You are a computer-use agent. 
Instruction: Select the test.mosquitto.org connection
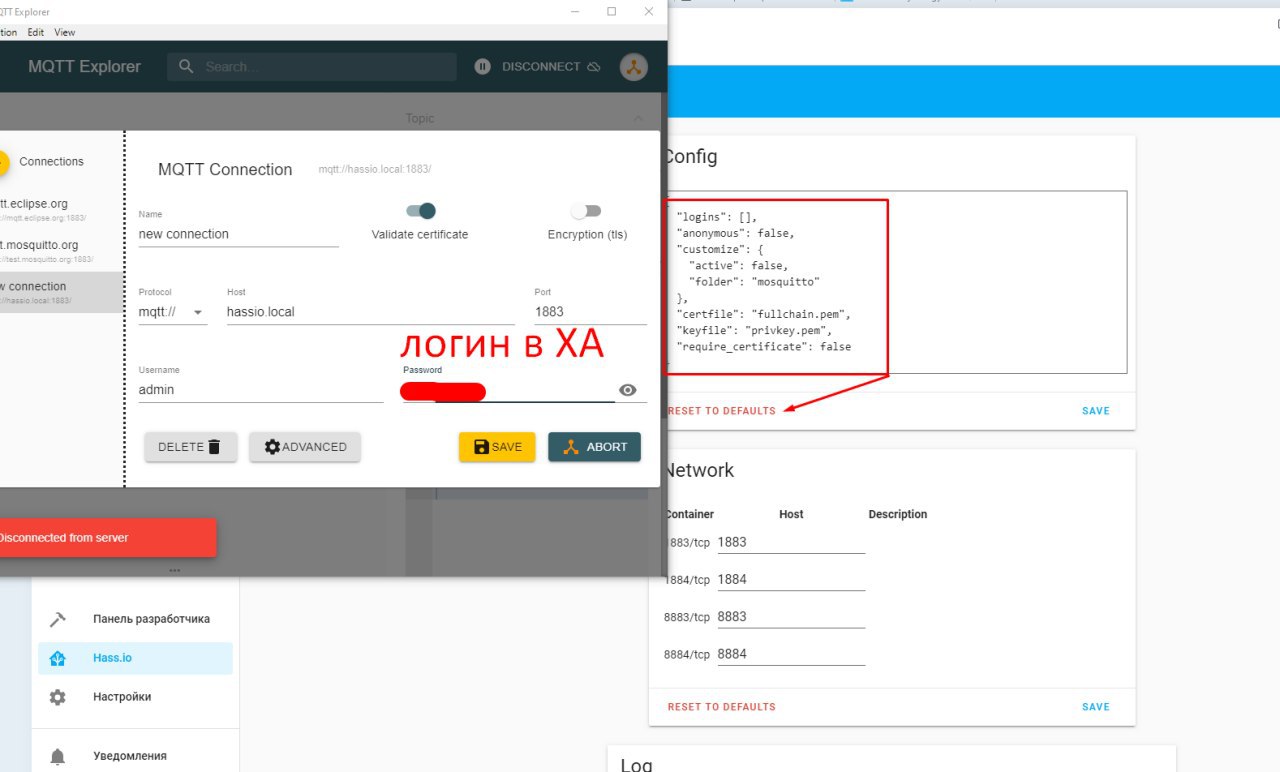(x=60, y=250)
